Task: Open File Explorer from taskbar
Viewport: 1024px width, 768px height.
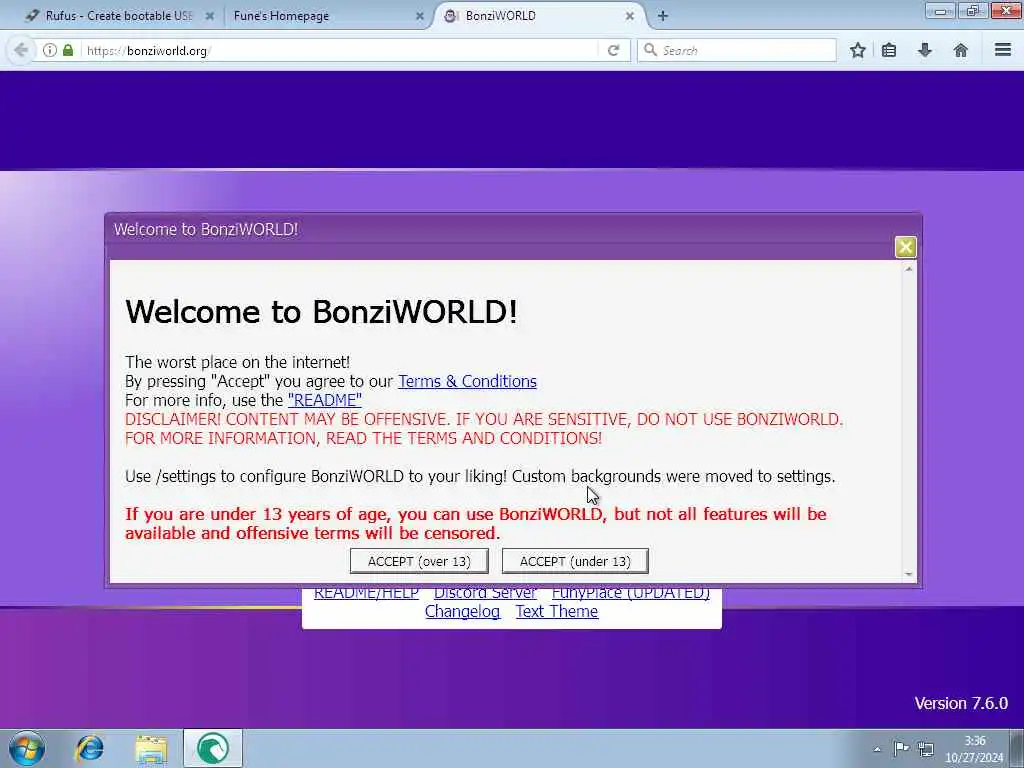Action: click(152, 748)
